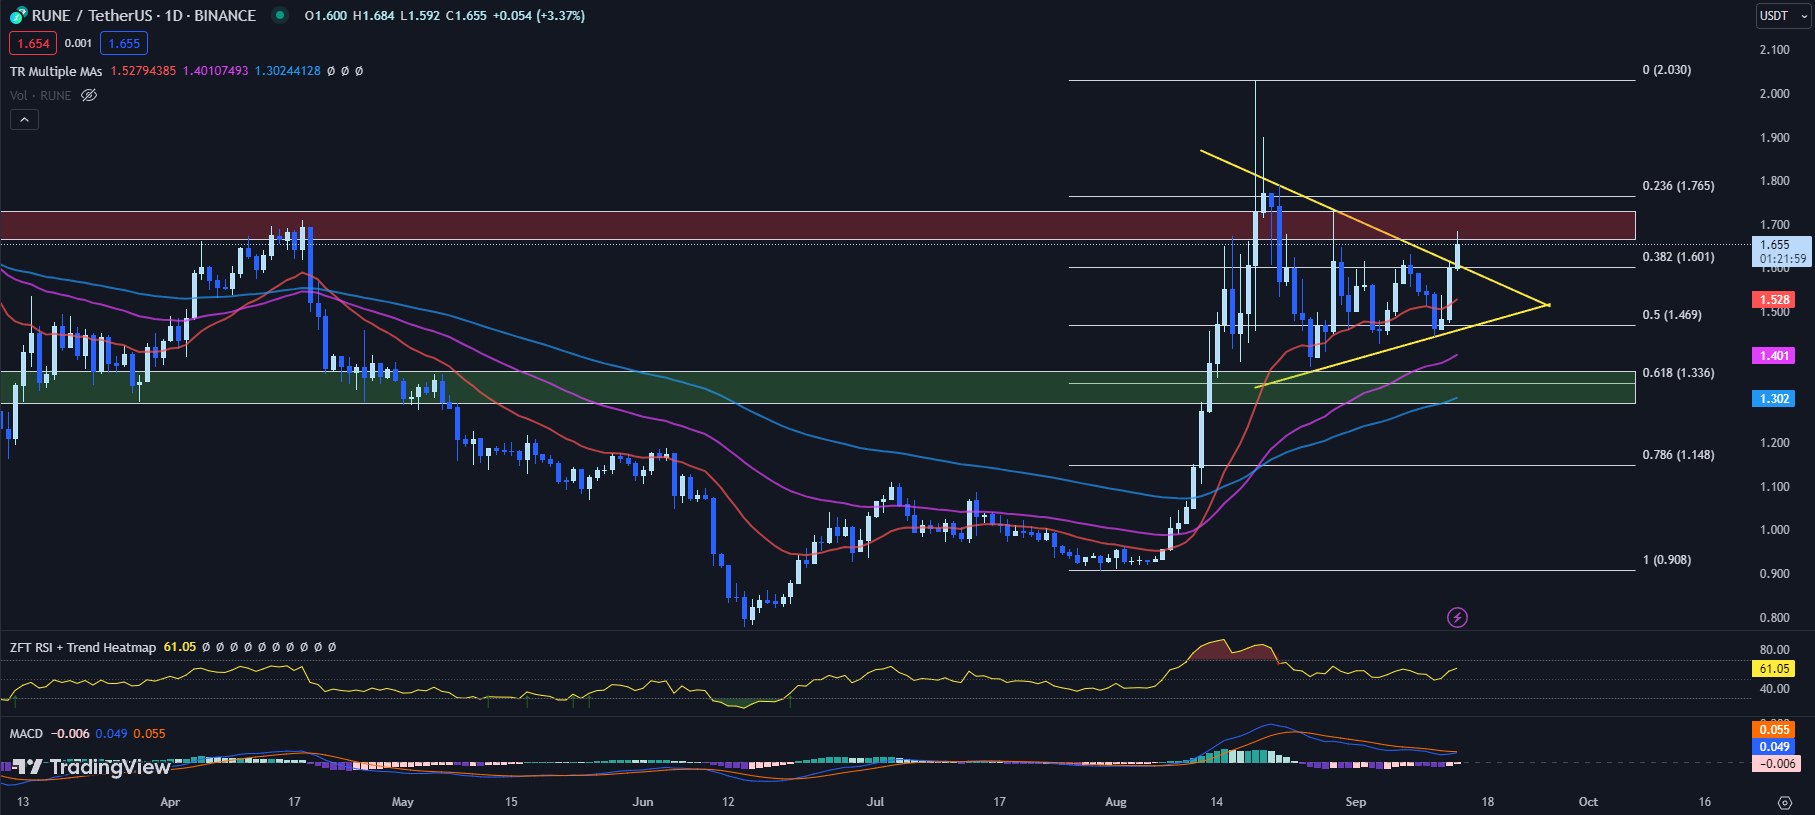Select the RUNE / TetherUS symbol title
Screen dimensions: 1815x815
pos(144,15)
